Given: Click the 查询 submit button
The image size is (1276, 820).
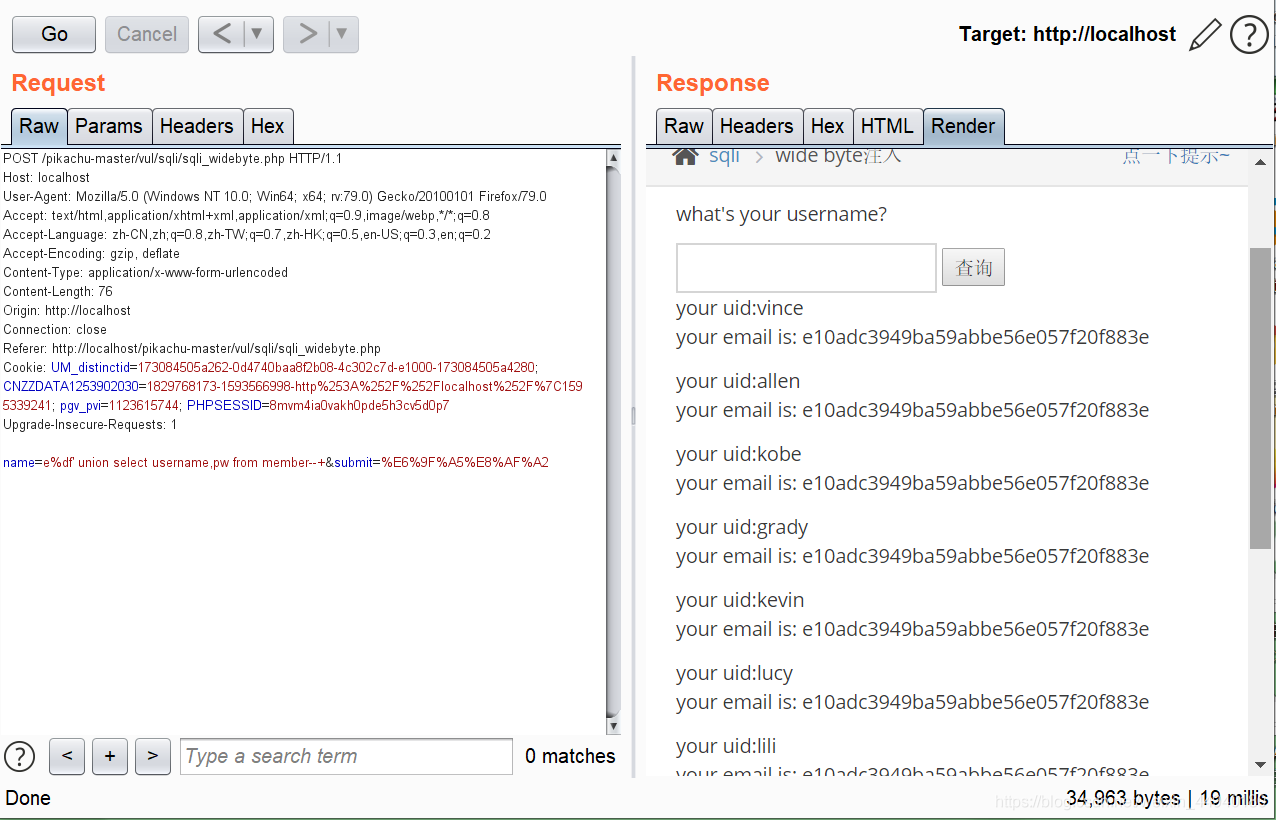Looking at the screenshot, I should [x=973, y=267].
